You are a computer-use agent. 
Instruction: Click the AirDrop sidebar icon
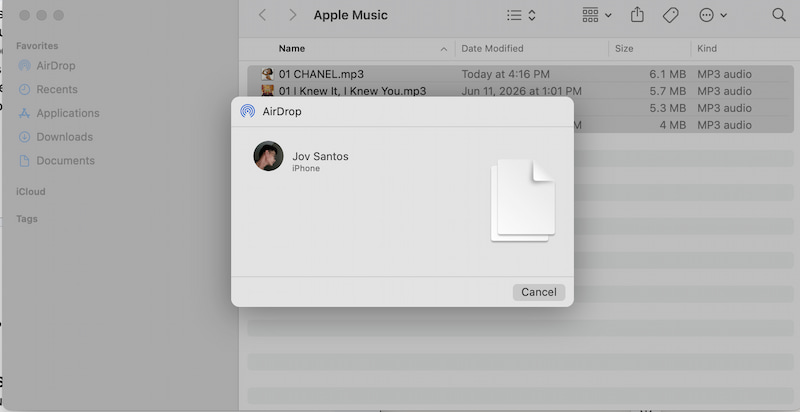(24, 66)
